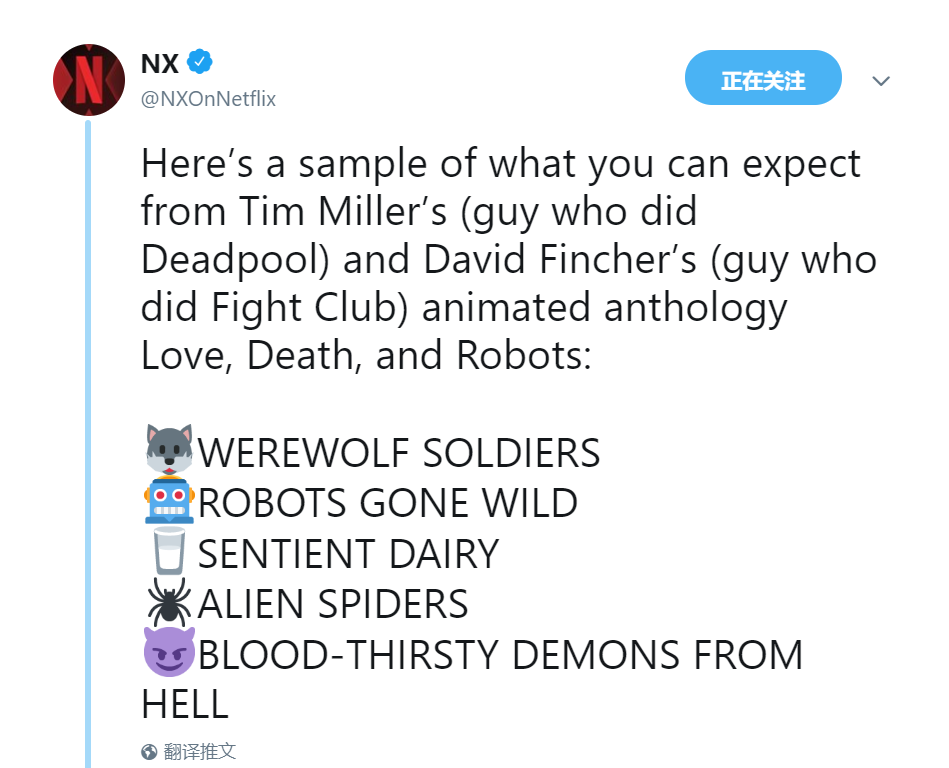Click the robot emoji before ROBOTS GONE WILD
The width and height of the screenshot is (949, 768).
coord(168,501)
